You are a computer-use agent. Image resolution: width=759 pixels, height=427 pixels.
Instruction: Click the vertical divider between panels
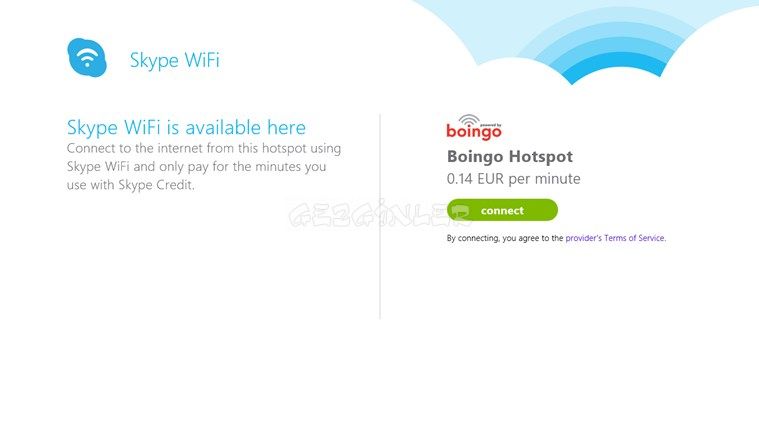(x=380, y=217)
